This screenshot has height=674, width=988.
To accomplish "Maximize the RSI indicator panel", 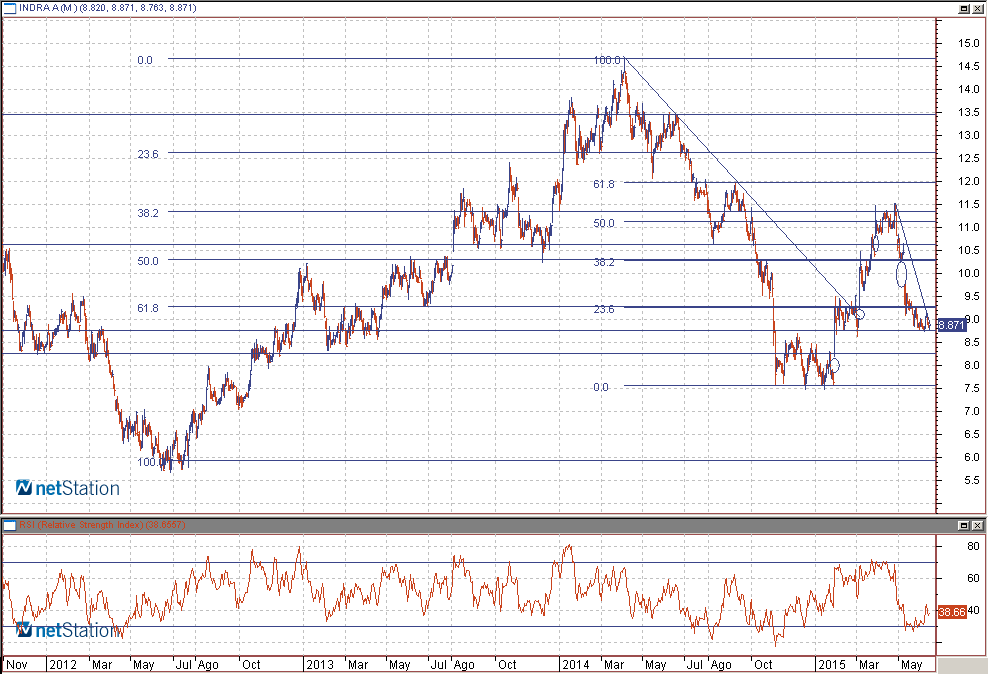I will tap(963, 525).
